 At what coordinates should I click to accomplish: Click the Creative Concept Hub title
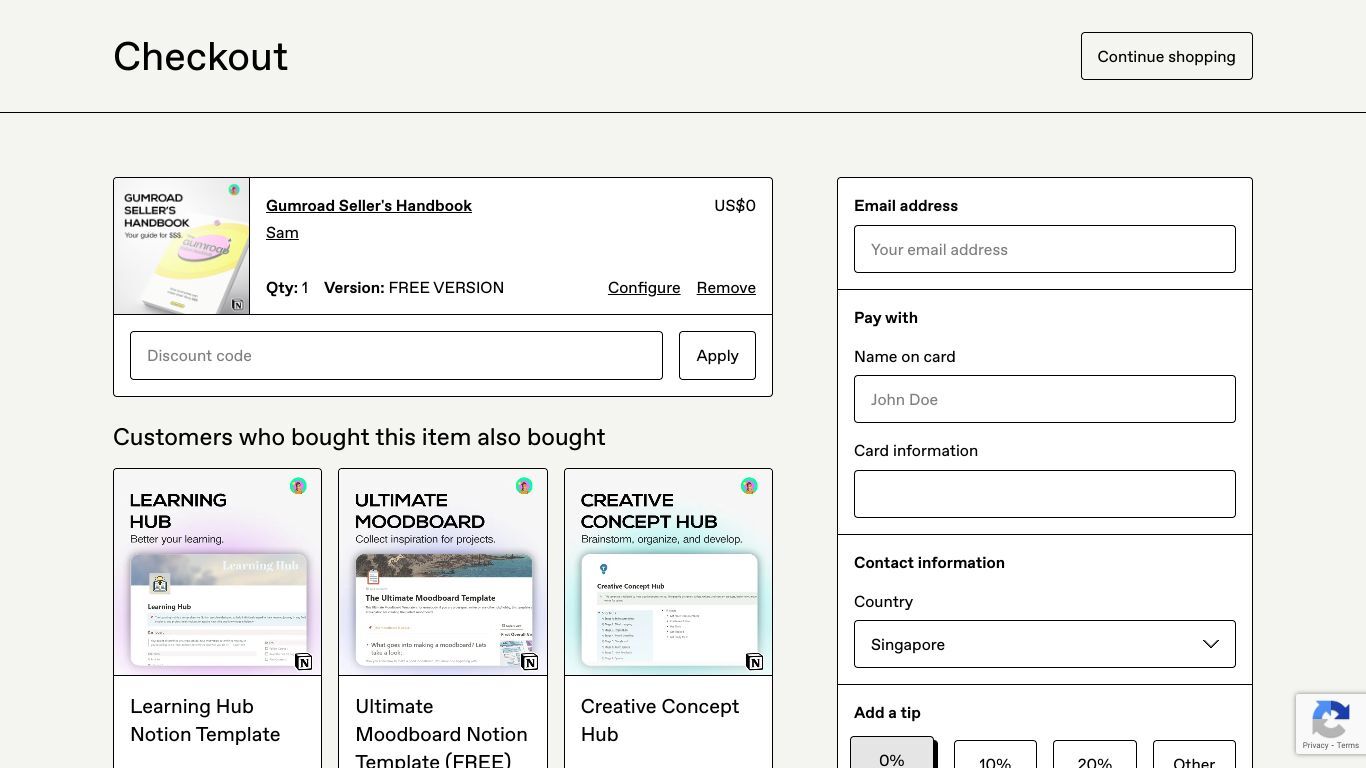click(x=660, y=720)
